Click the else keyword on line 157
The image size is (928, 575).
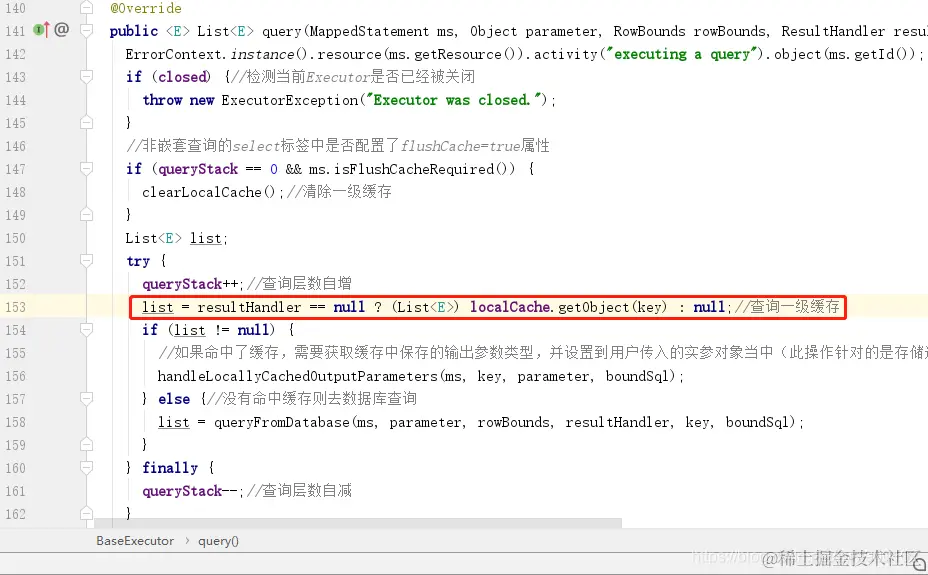click(x=174, y=399)
